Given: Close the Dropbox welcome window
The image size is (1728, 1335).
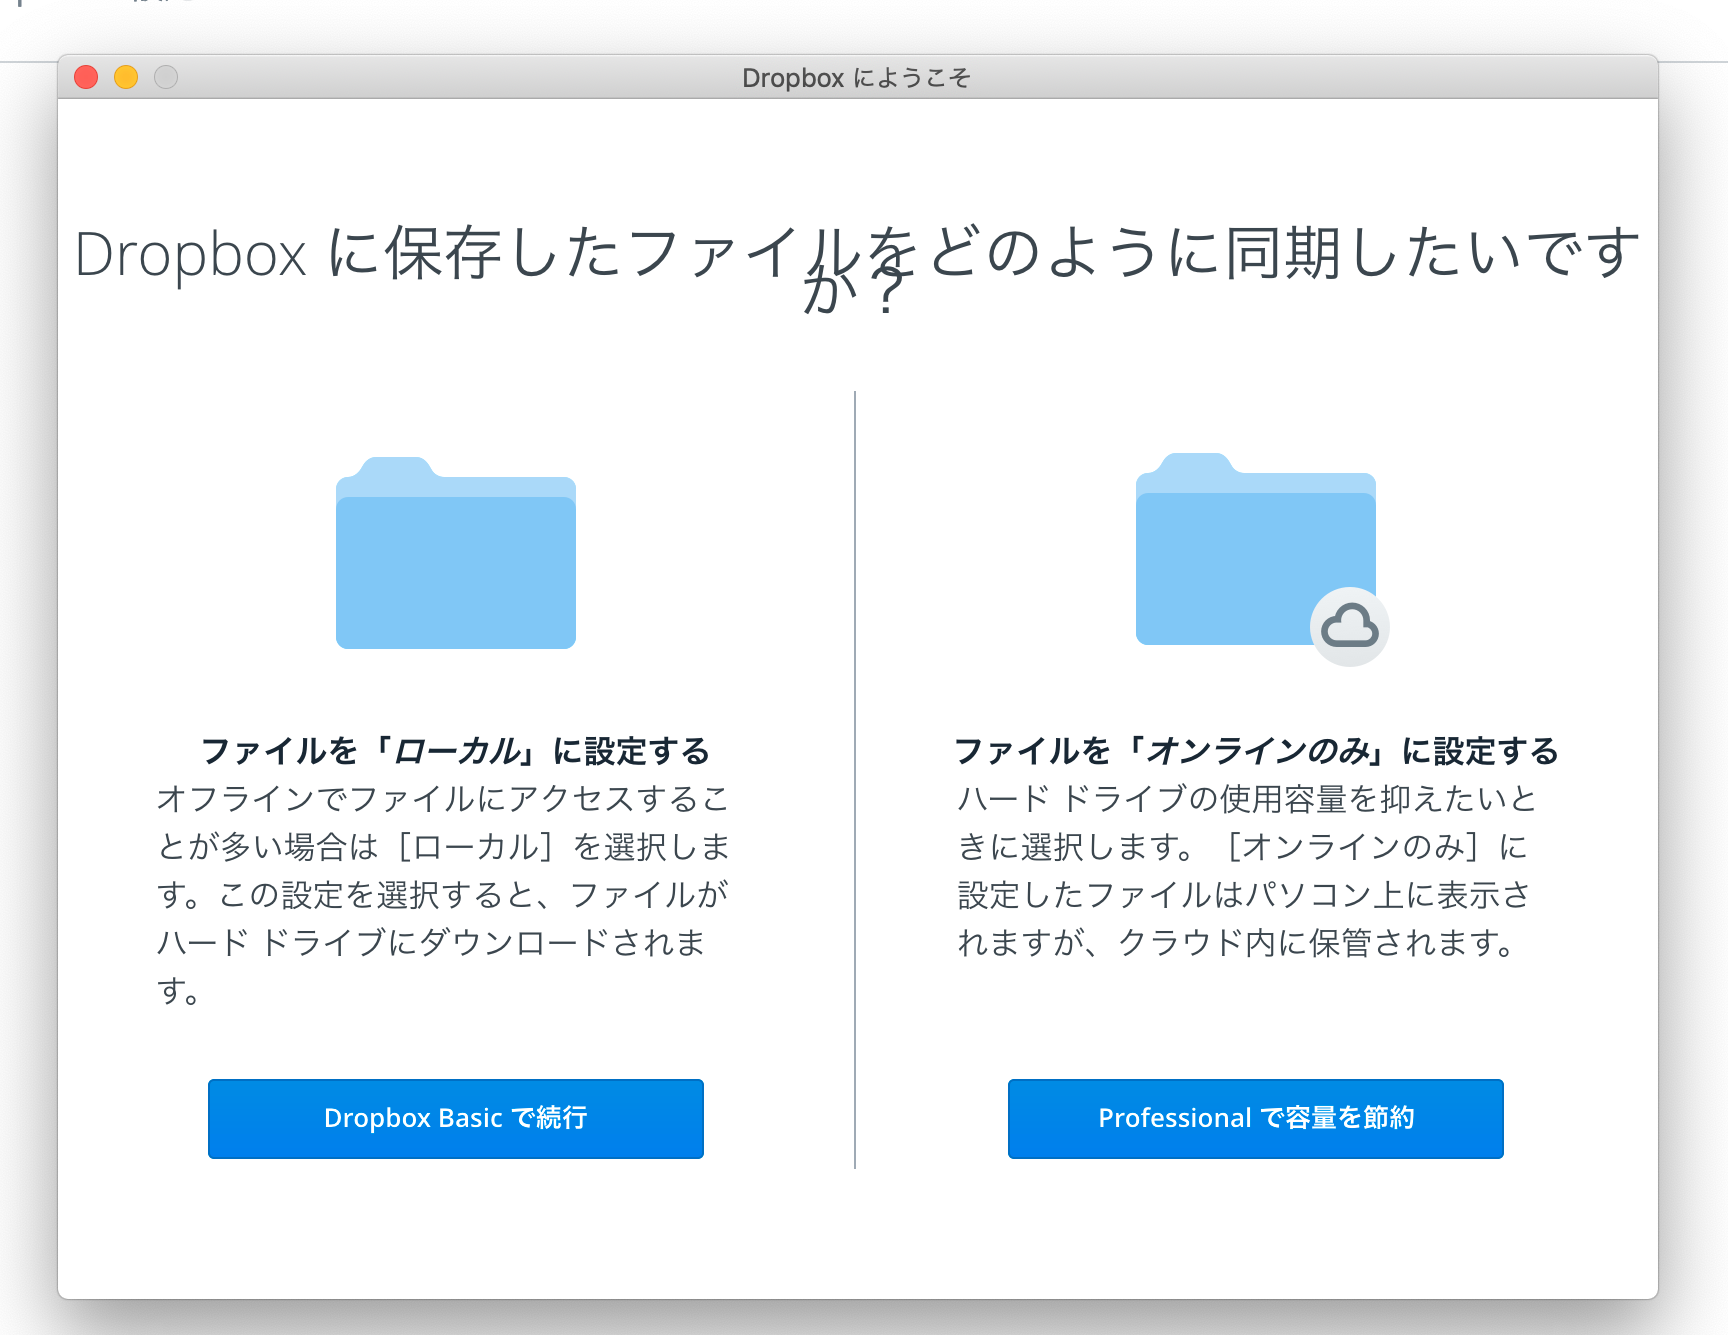Looking at the screenshot, I should pos(86,77).
